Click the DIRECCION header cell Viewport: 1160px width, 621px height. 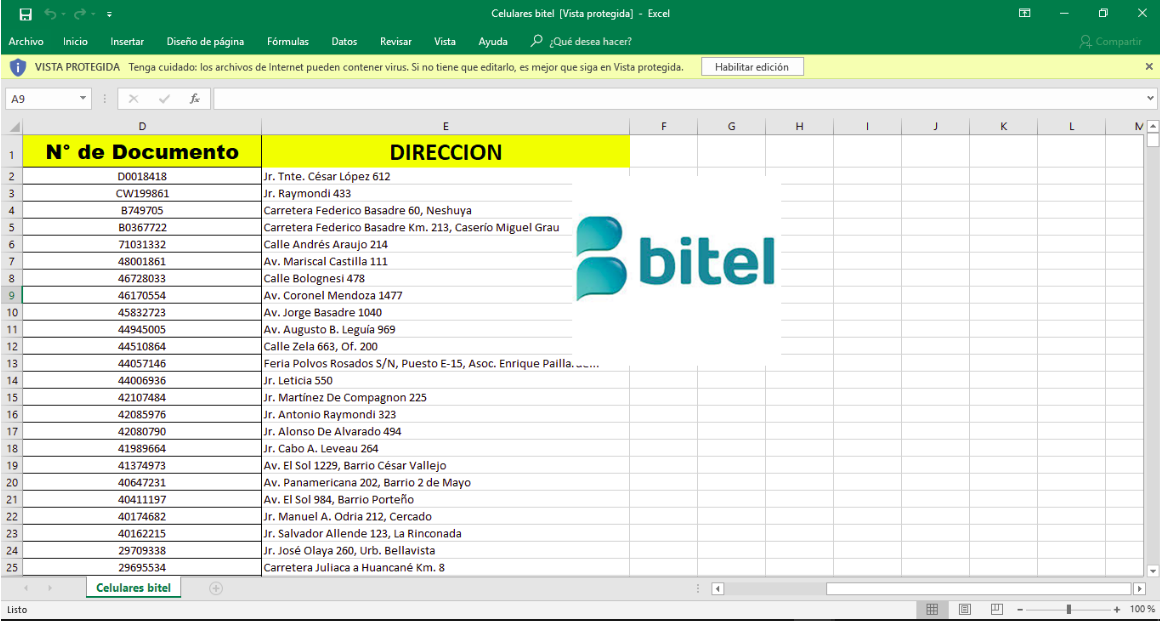pos(445,152)
